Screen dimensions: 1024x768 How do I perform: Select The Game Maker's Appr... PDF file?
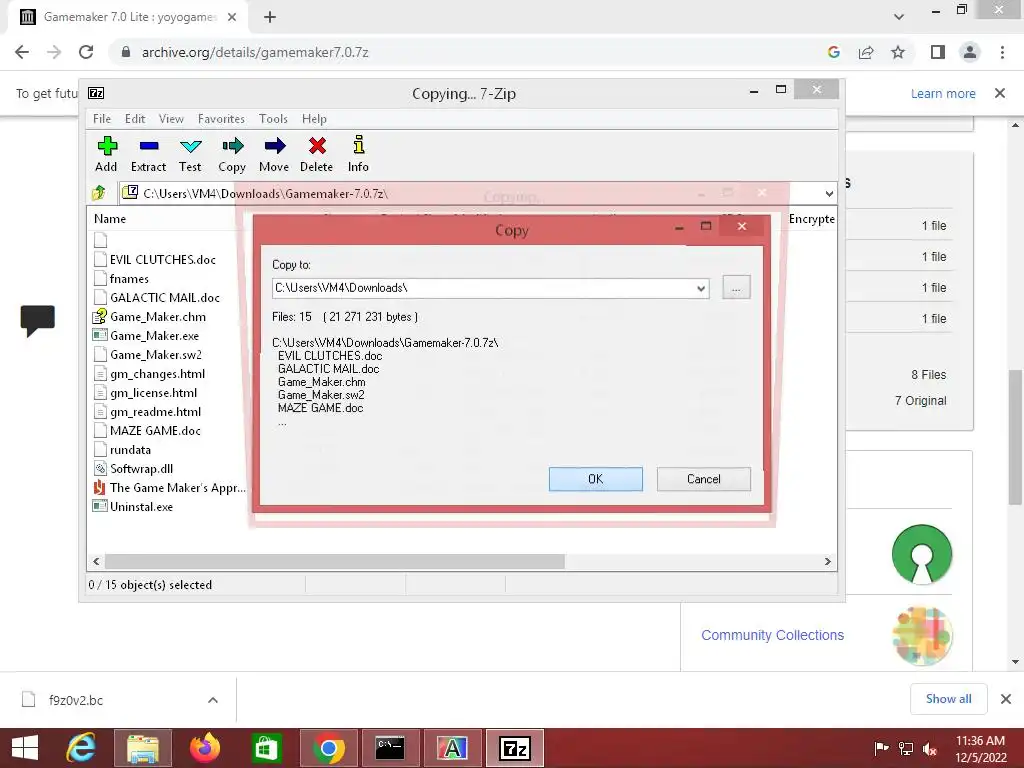click(170, 487)
